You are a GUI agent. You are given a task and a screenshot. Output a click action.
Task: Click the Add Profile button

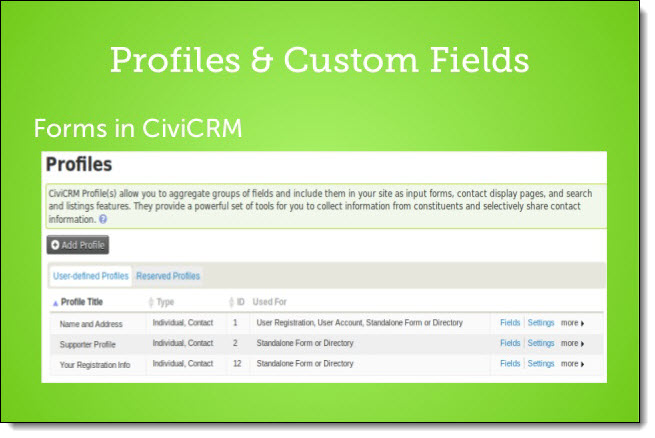(x=78, y=245)
